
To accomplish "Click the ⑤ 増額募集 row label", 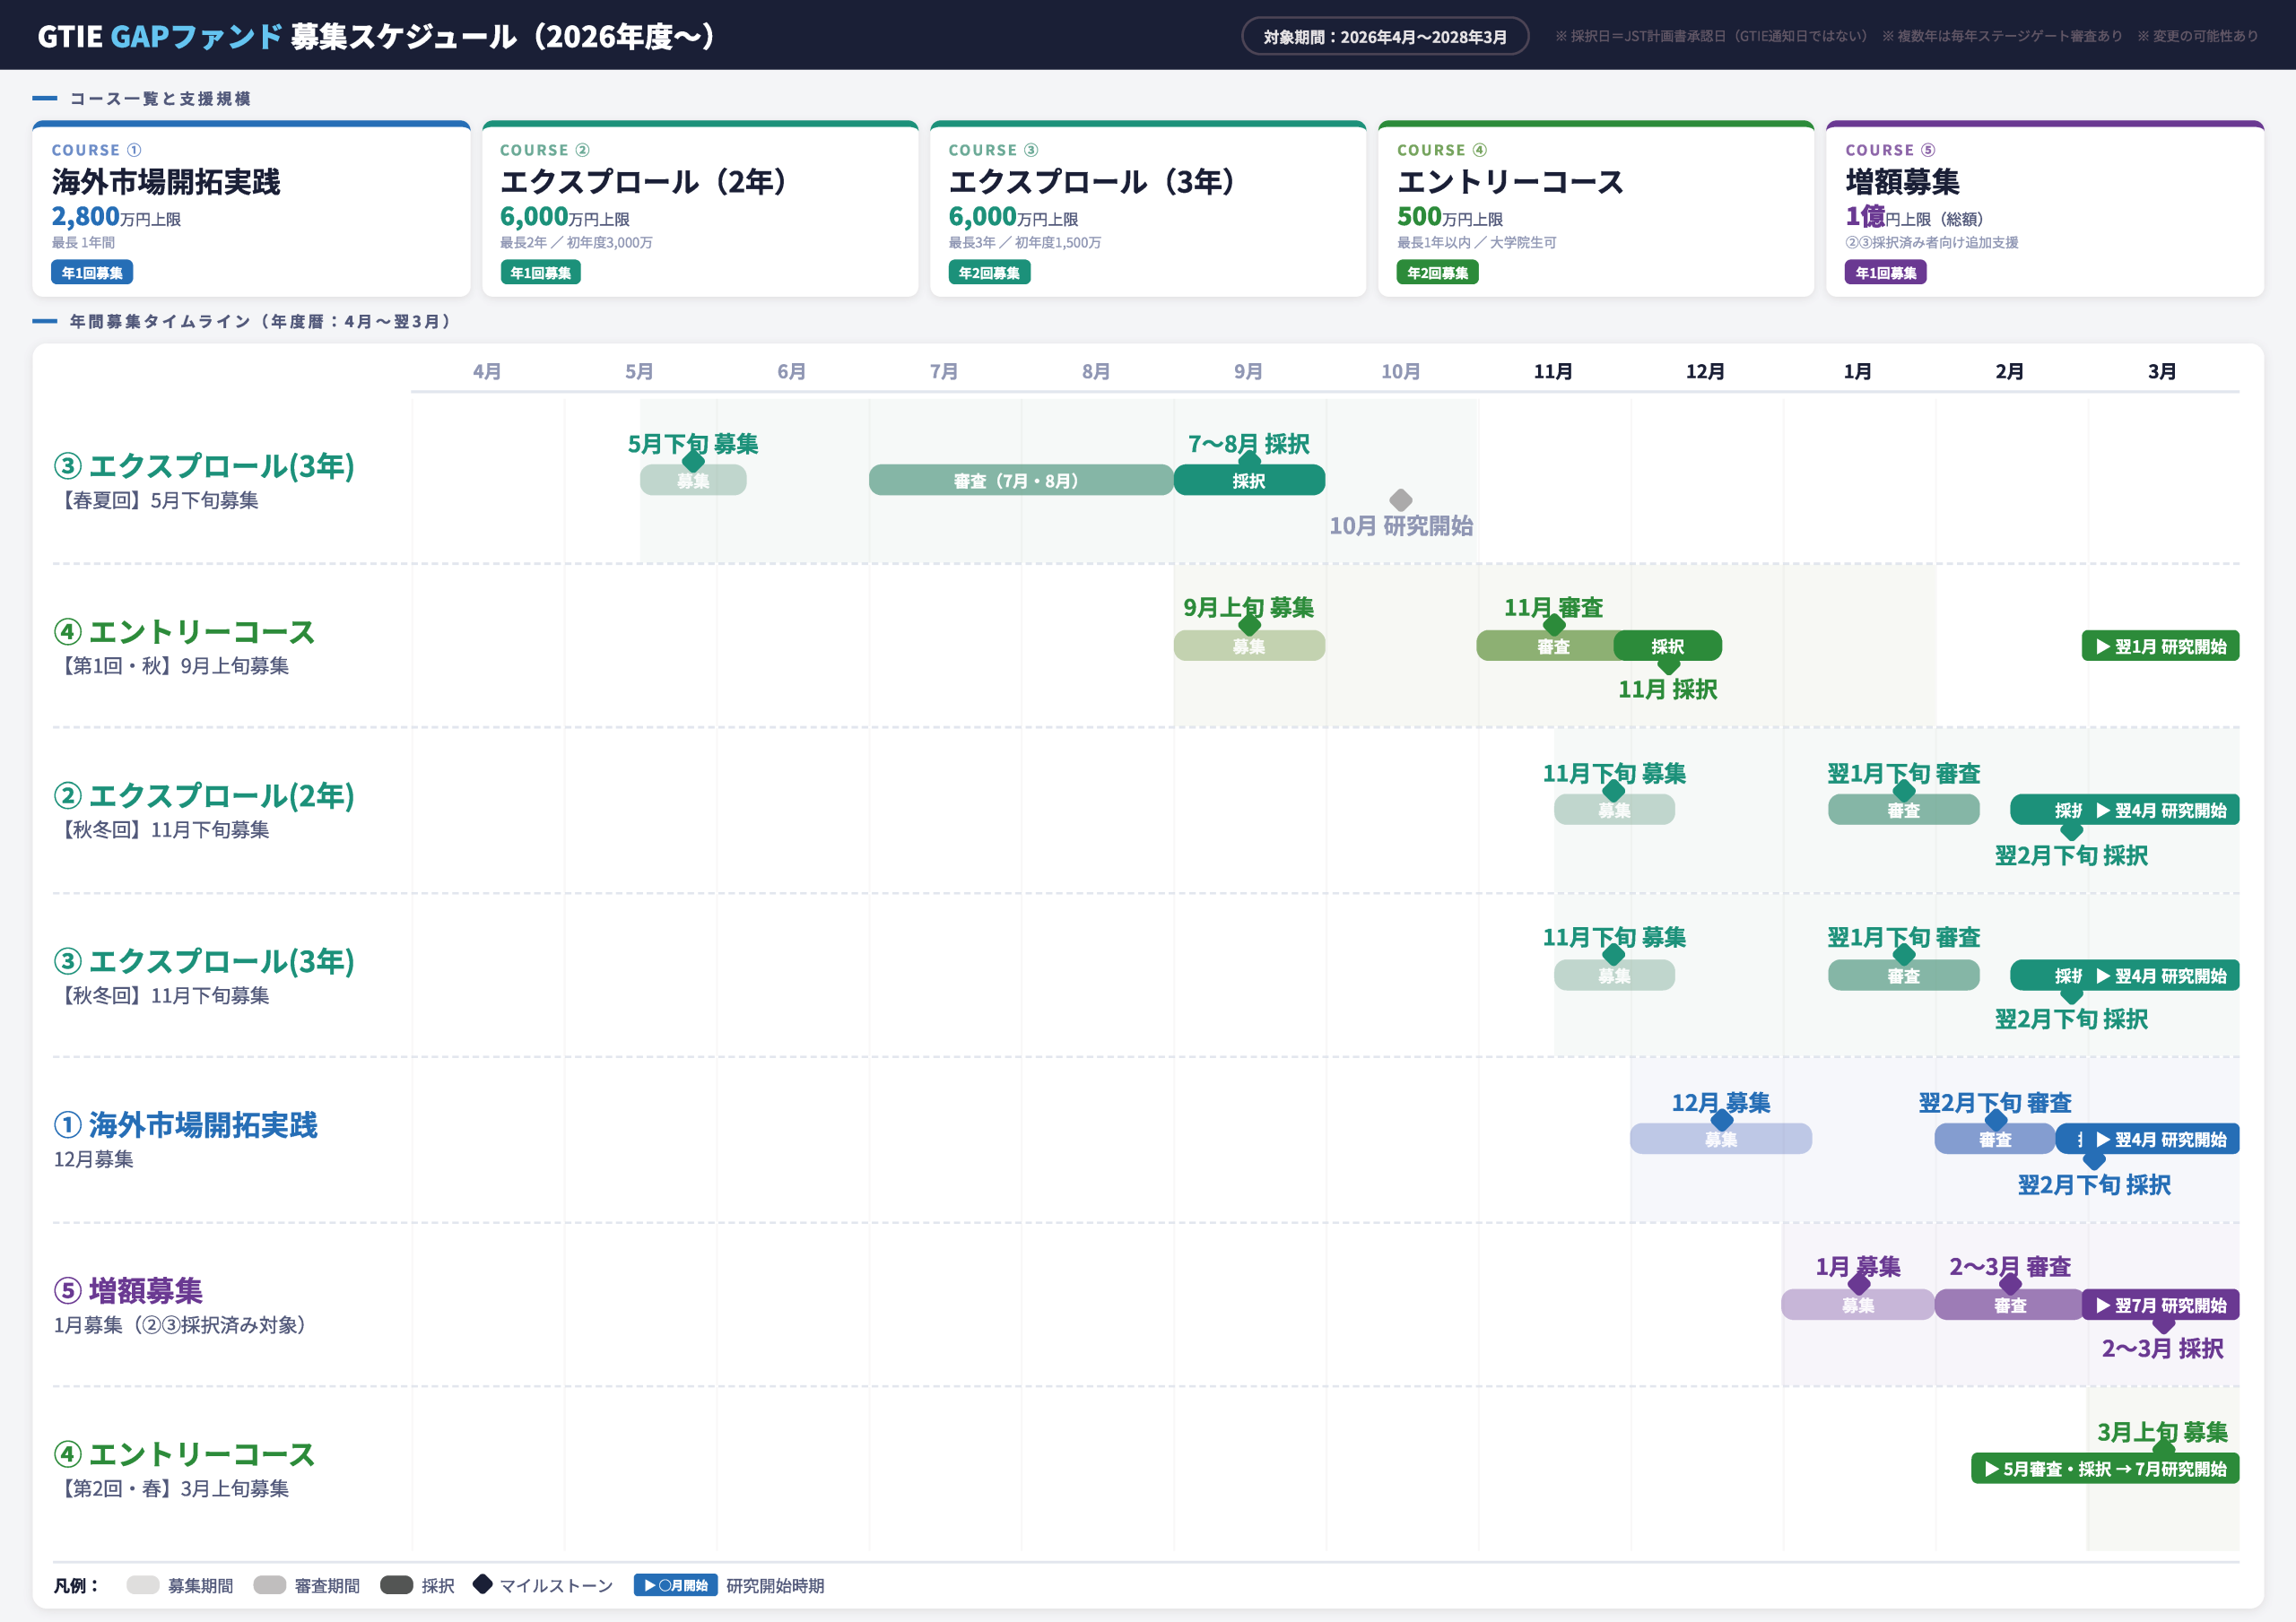I will (x=128, y=1290).
